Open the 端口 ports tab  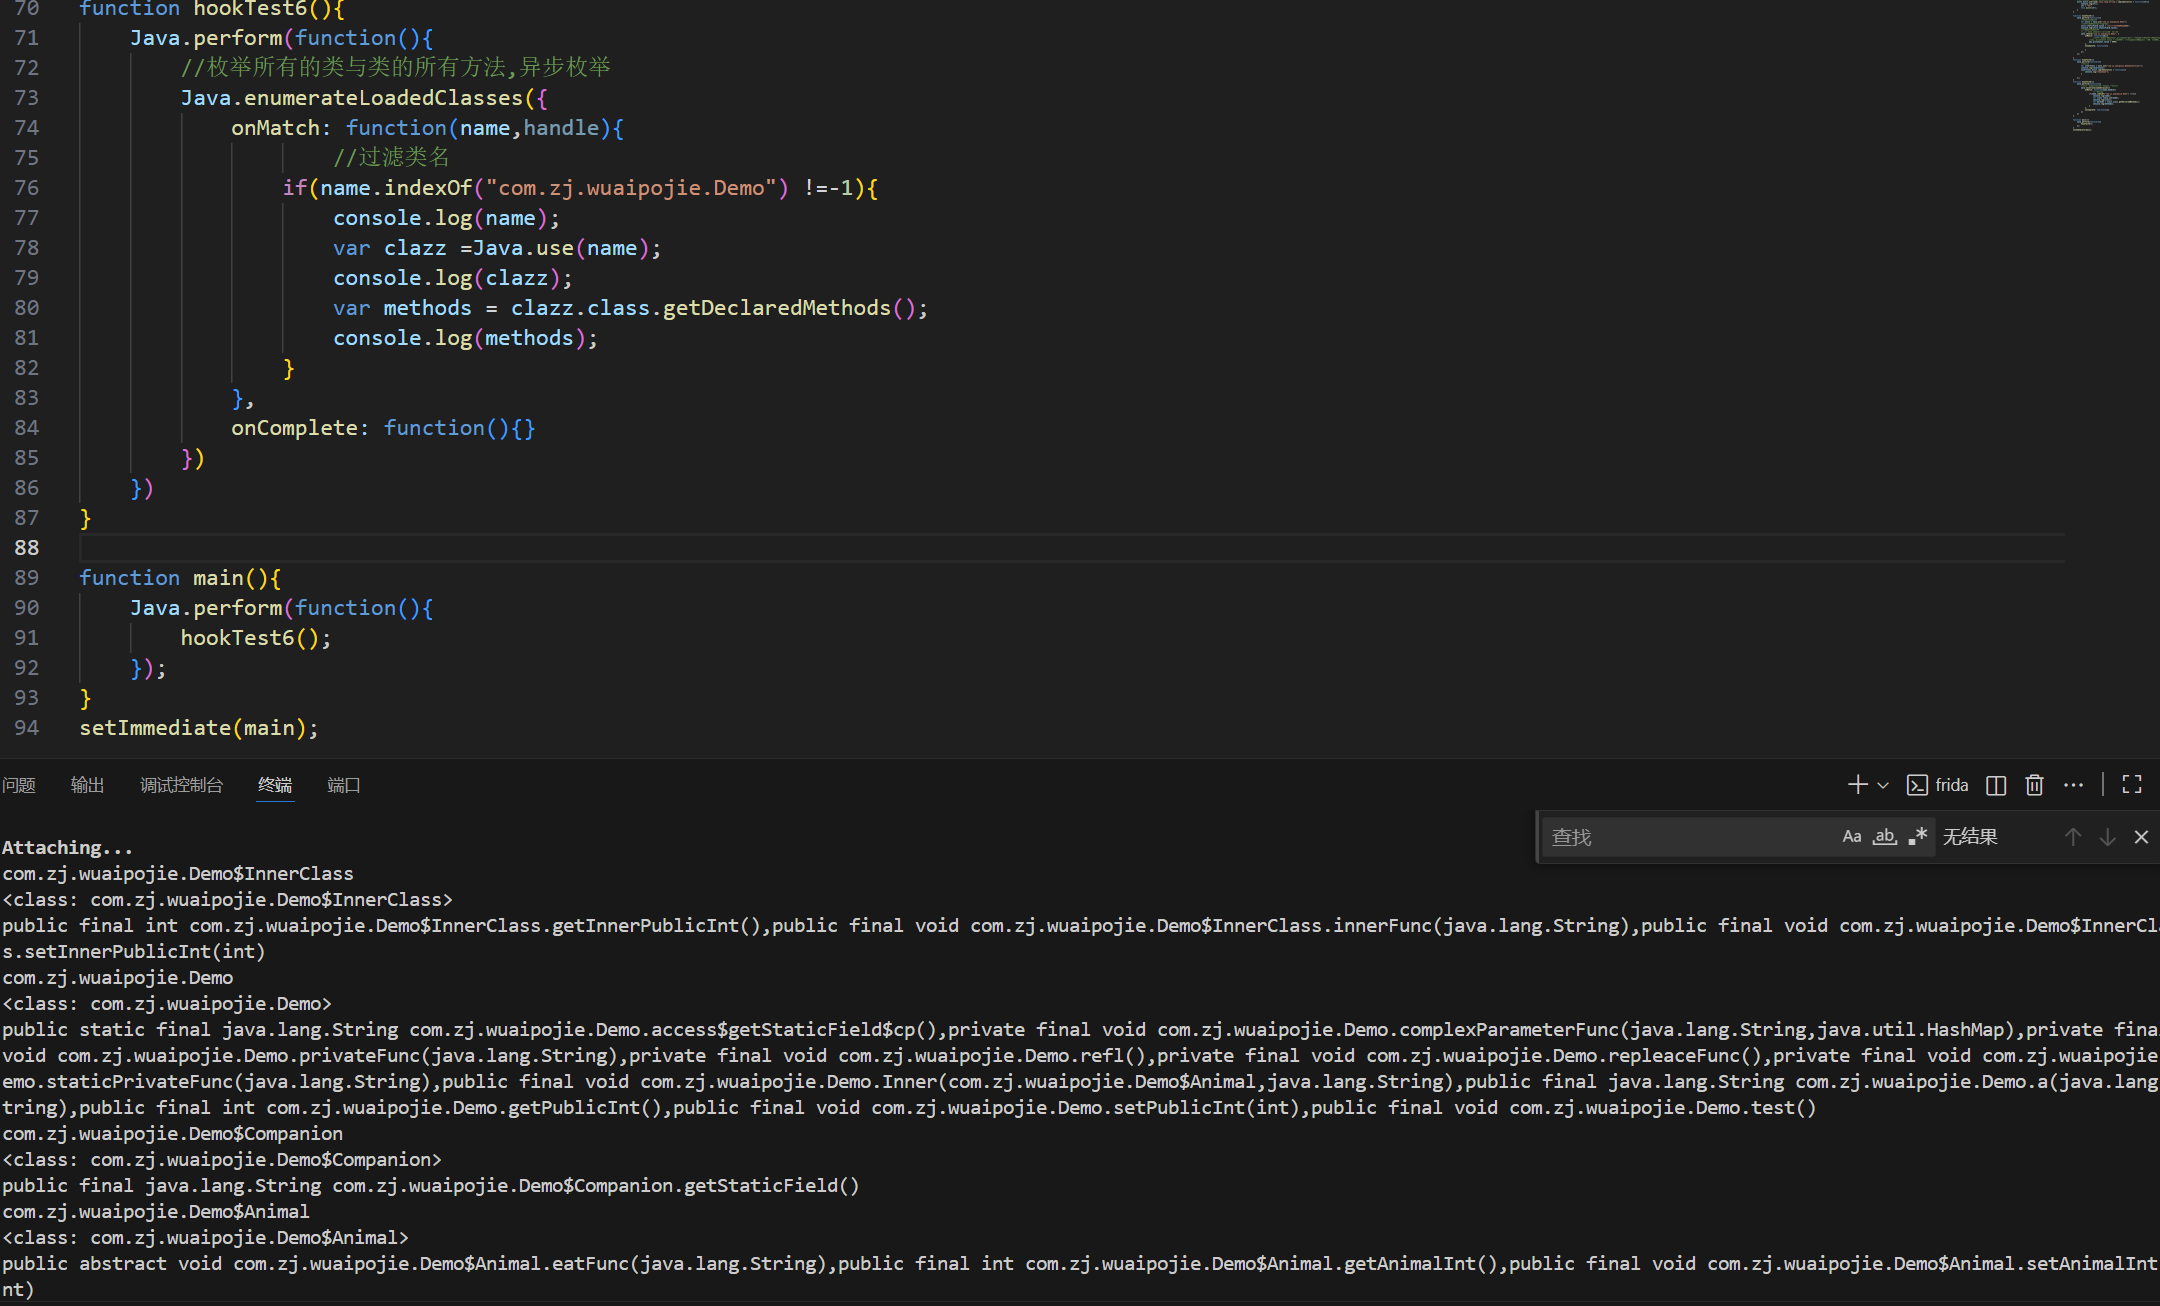pyautogui.click(x=343, y=785)
